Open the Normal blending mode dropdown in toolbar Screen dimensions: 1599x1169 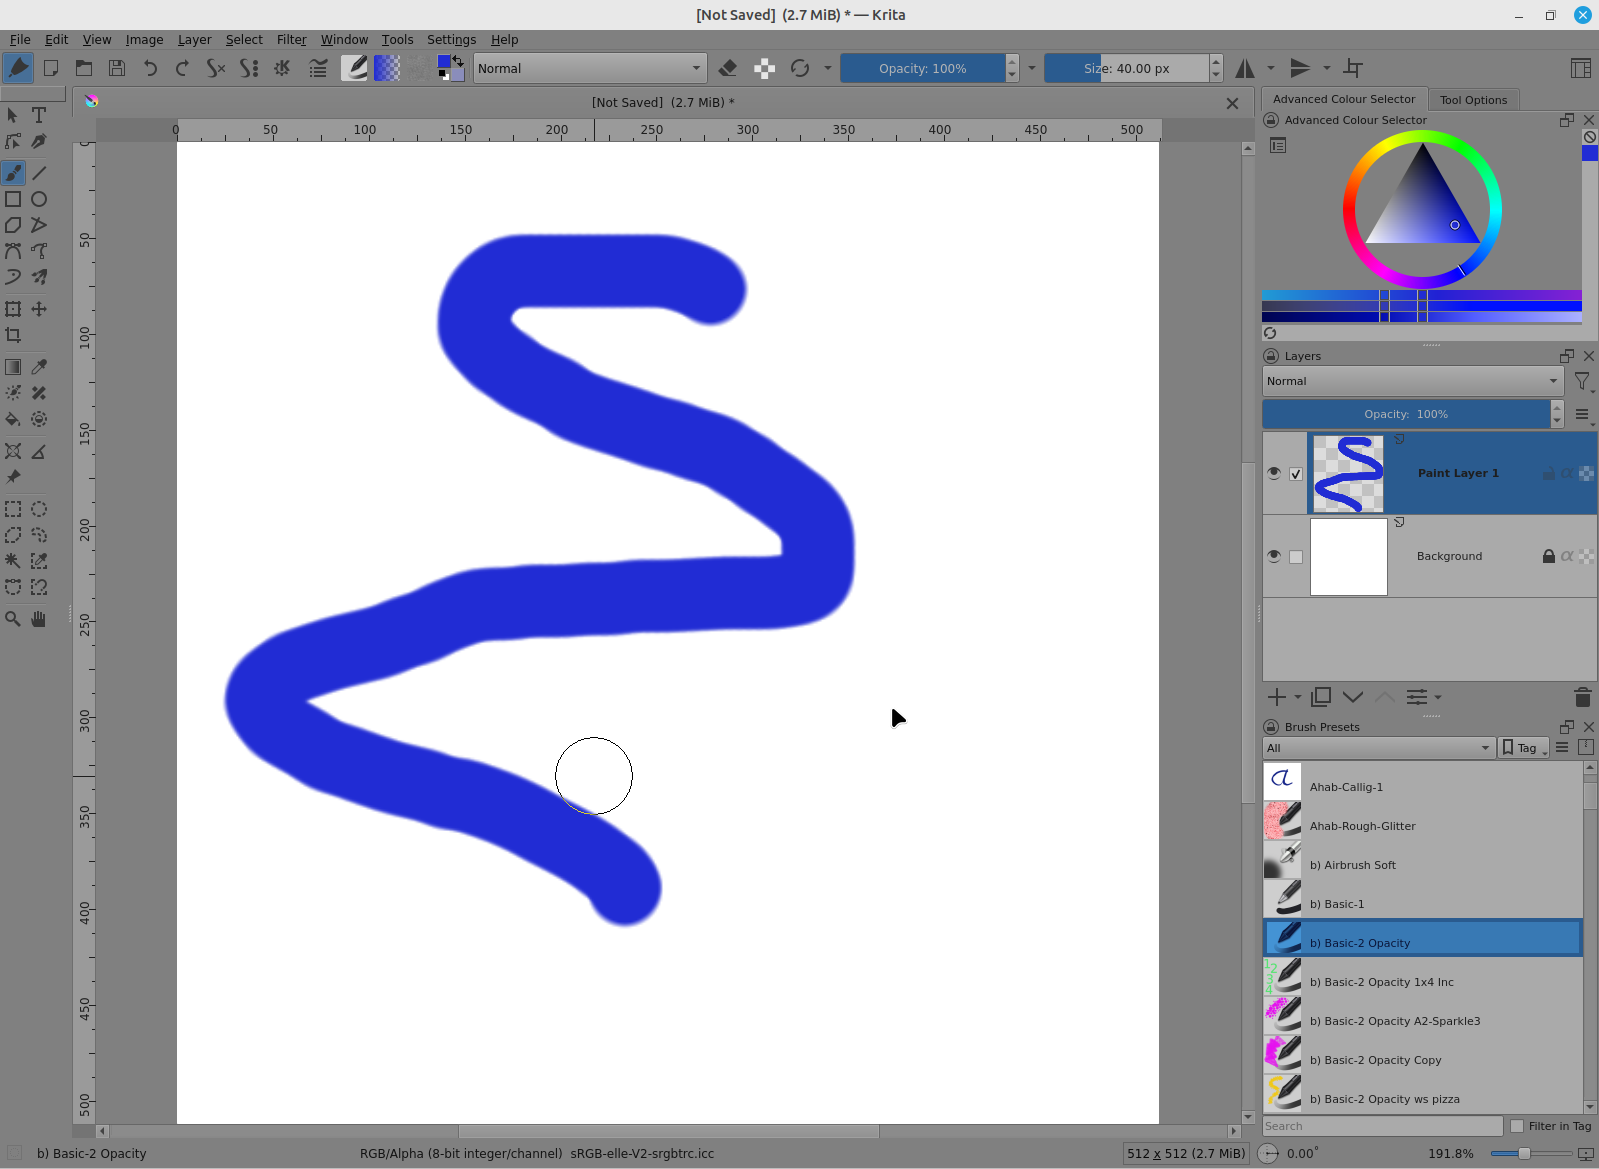(589, 68)
